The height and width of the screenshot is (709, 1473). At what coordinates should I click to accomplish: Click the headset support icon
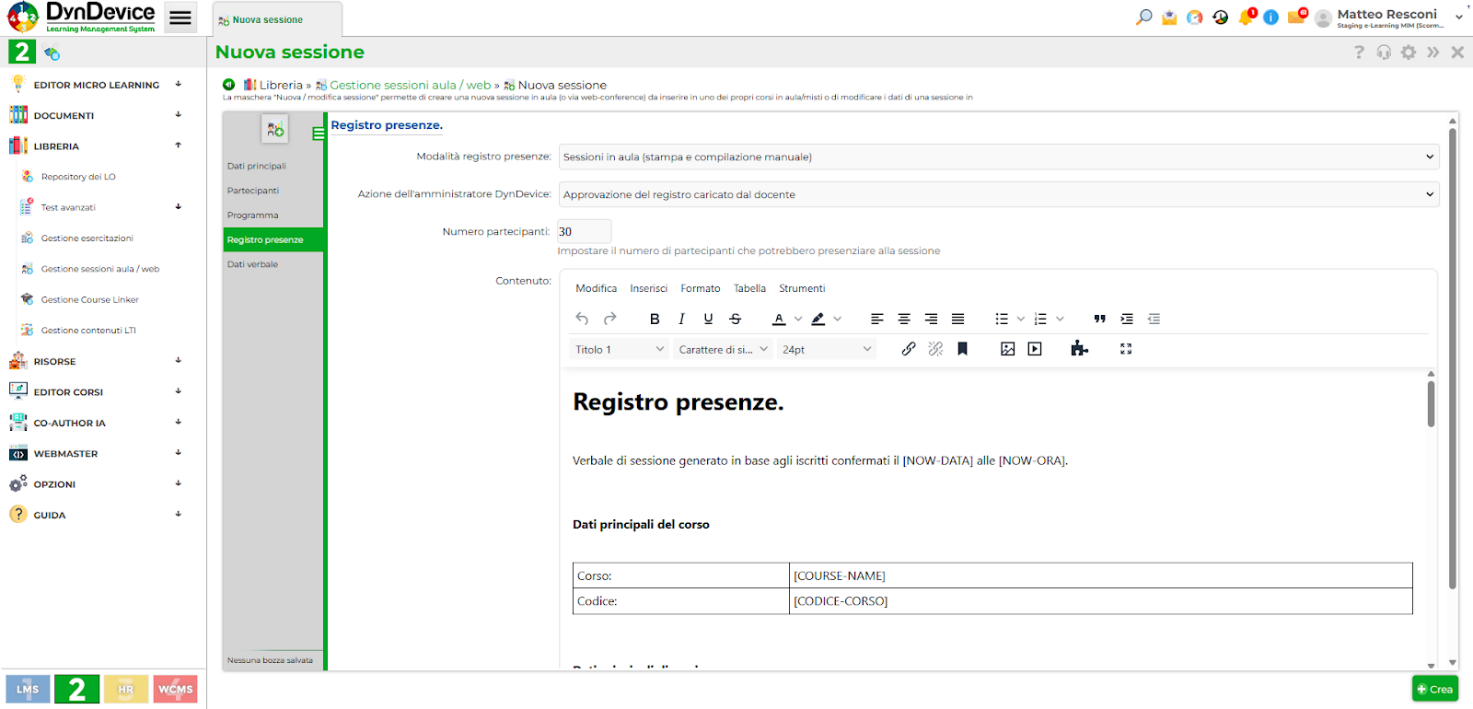pos(1383,52)
